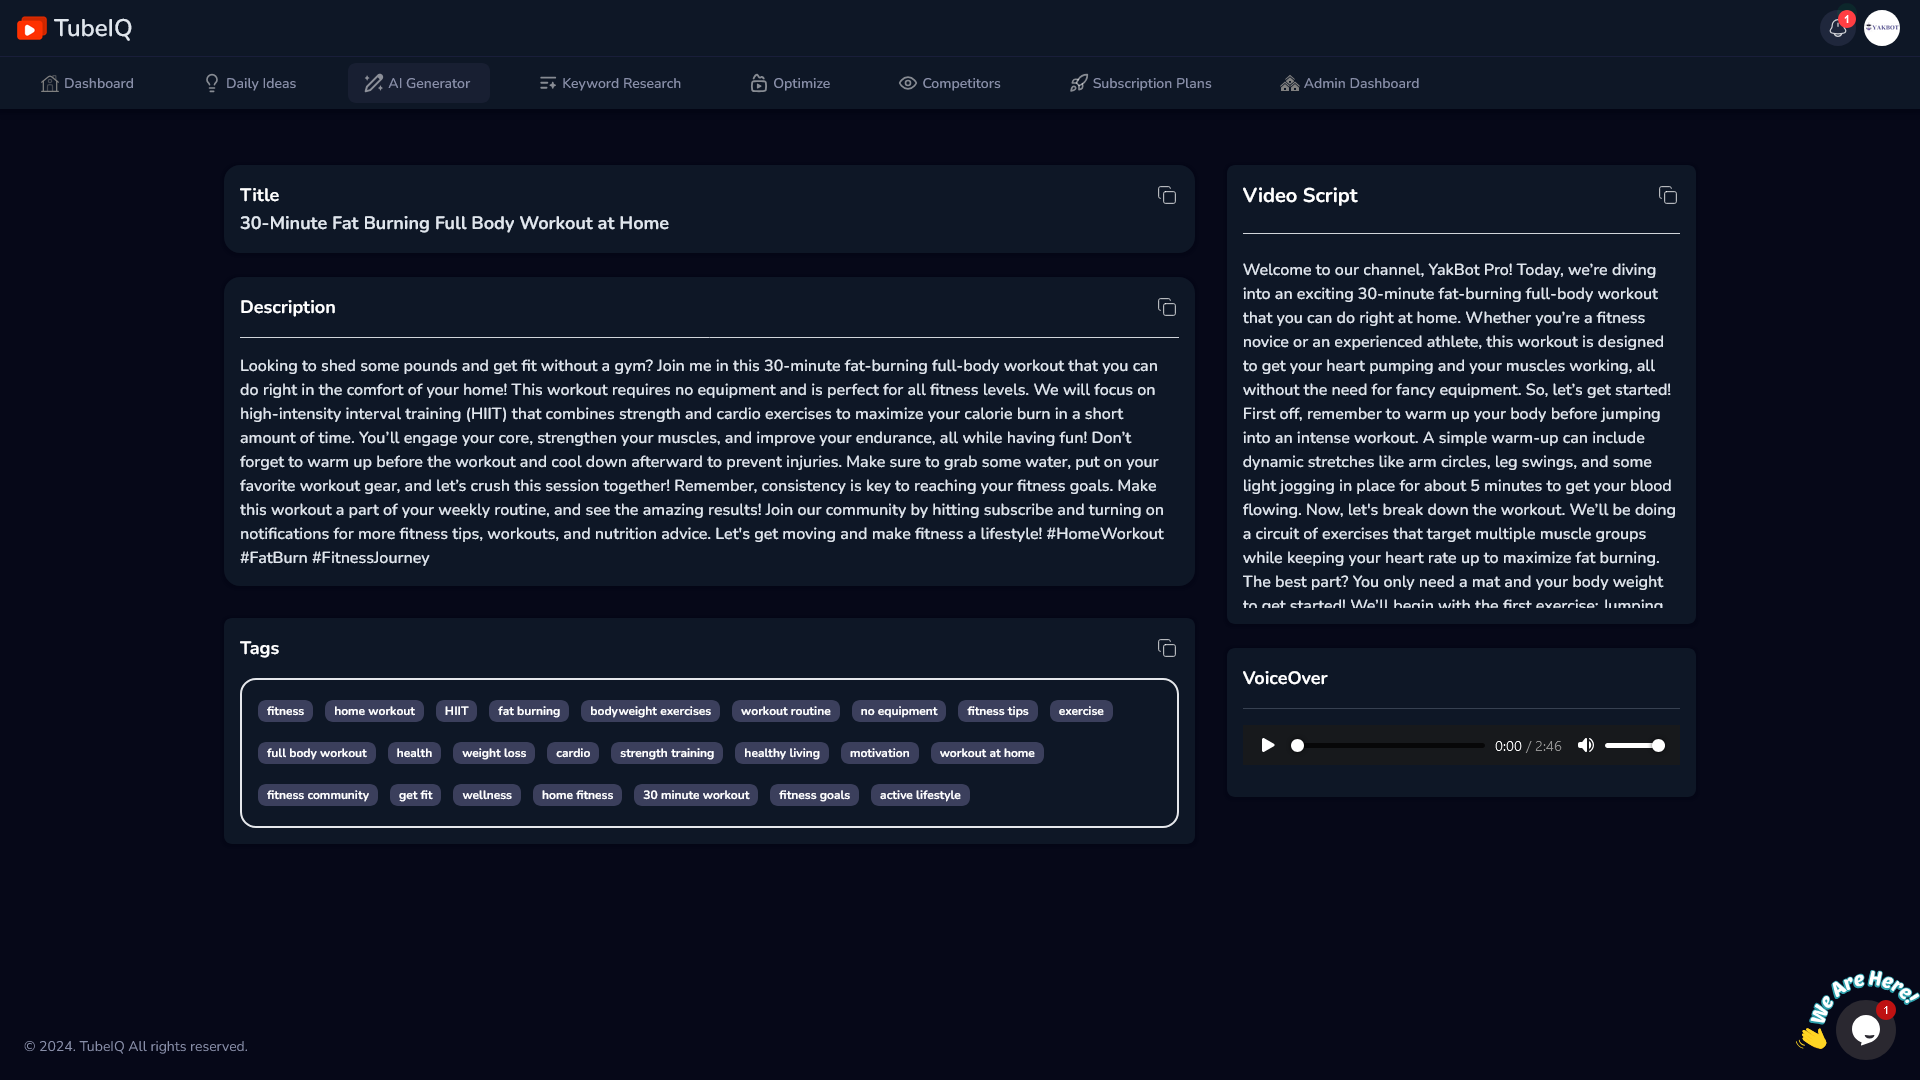Open the YakBot profile avatar
Image resolution: width=1920 pixels, height=1080 pixels.
[1881, 28]
